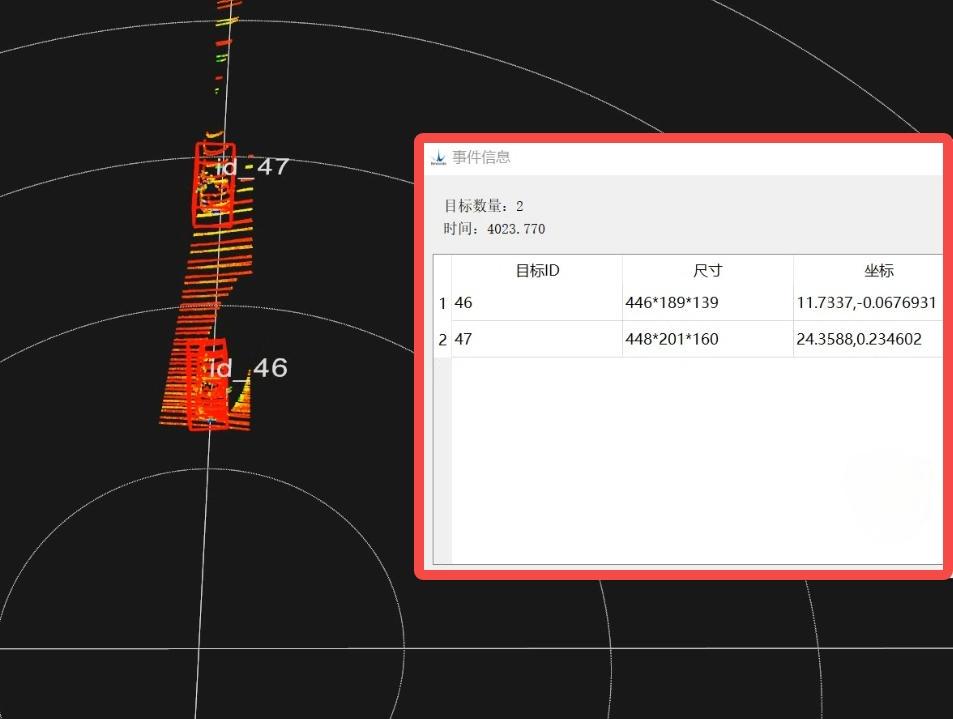953x719 pixels.
Task: Sort table by 尺寸 column header
Action: click(707, 271)
